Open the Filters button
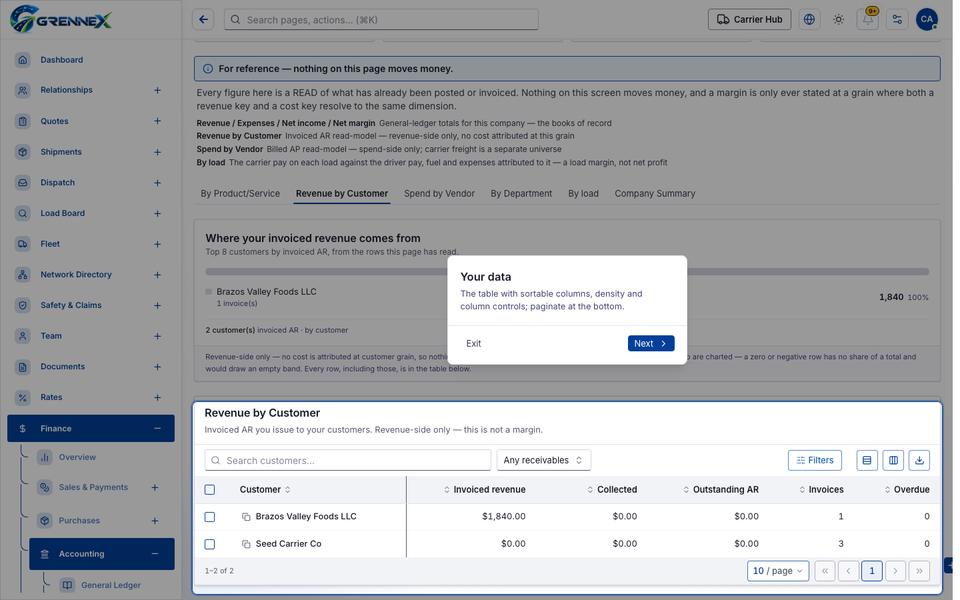 pyautogui.click(x=815, y=460)
